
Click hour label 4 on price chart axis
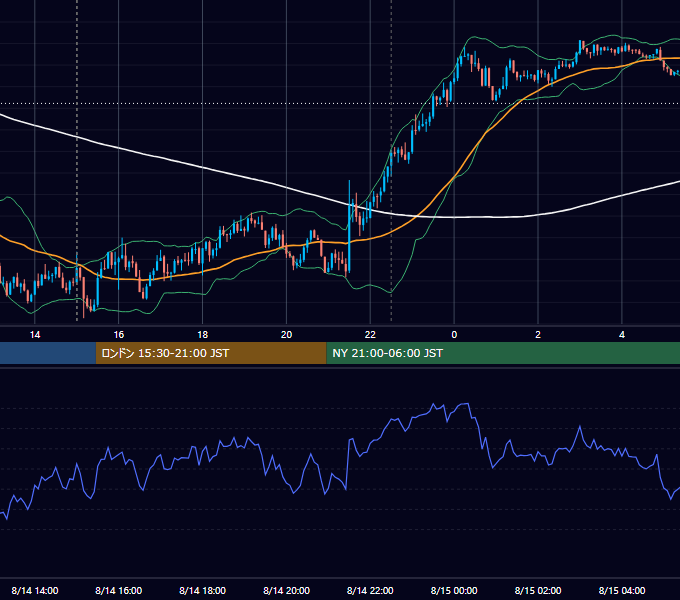622,335
